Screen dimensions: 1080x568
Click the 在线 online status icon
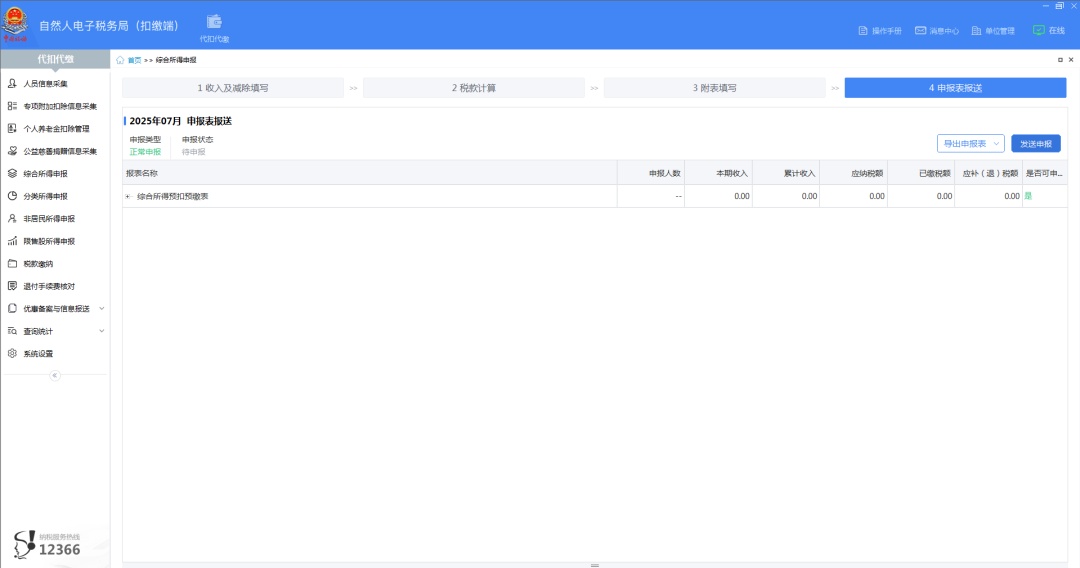pyautogui.click(x=1038, y=31)
